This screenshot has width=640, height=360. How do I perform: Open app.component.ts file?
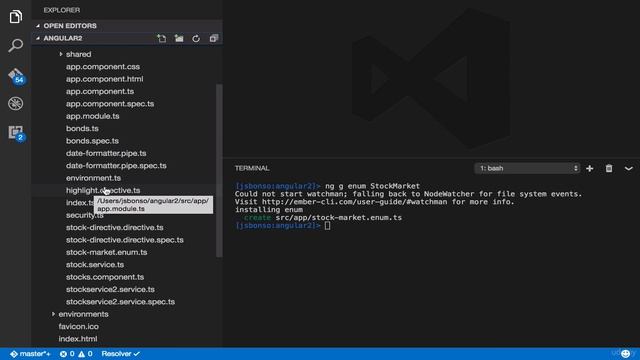(x=100, y=91)
